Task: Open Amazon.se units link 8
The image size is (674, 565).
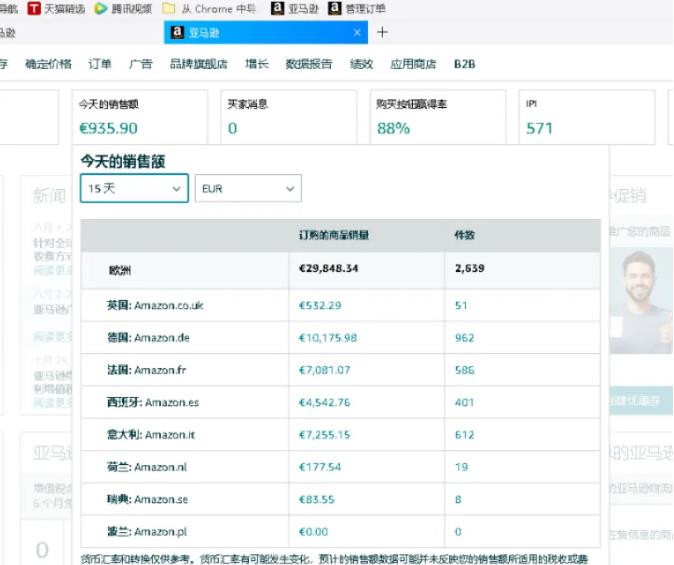Action: click(x=458, y=500)
